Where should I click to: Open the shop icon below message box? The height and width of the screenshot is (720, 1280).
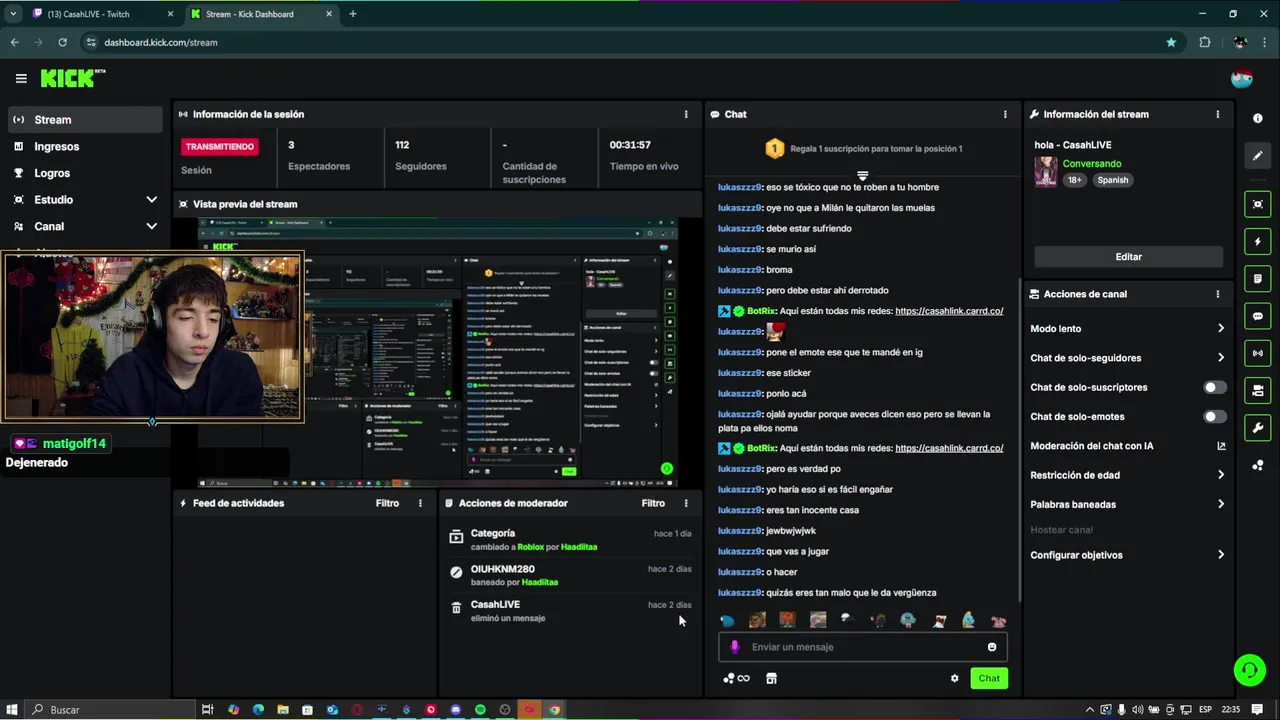click(771, 678)
